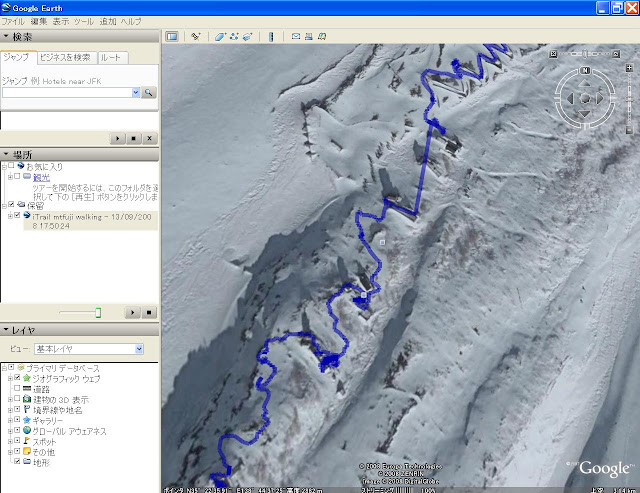Collapse the 場所 places panel header arrow

[6, 154]
